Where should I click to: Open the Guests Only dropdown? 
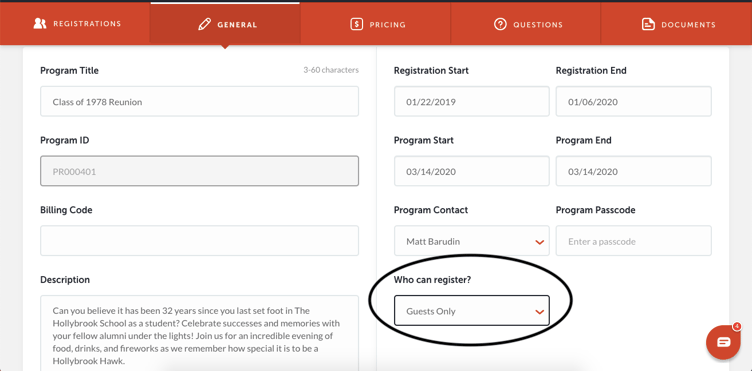(x=472, y=311)
